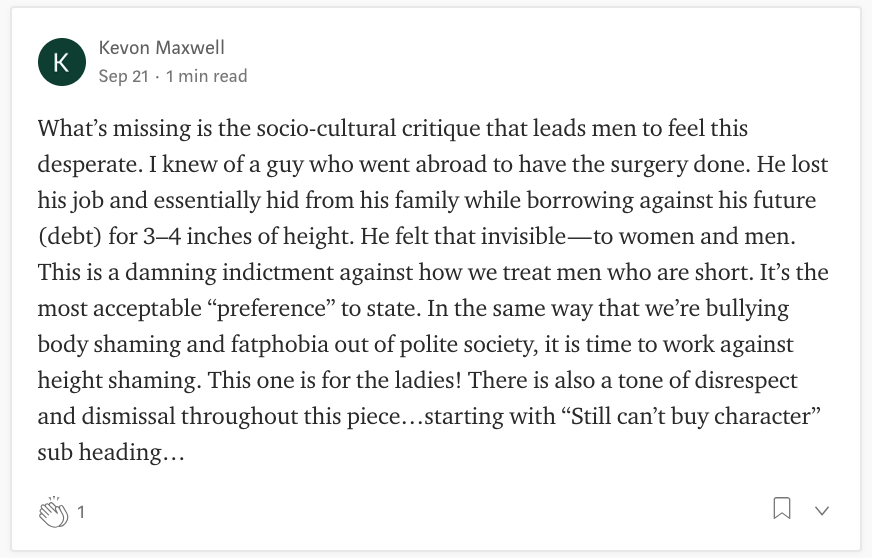Open the green K avatar profile

pos(62,62)
